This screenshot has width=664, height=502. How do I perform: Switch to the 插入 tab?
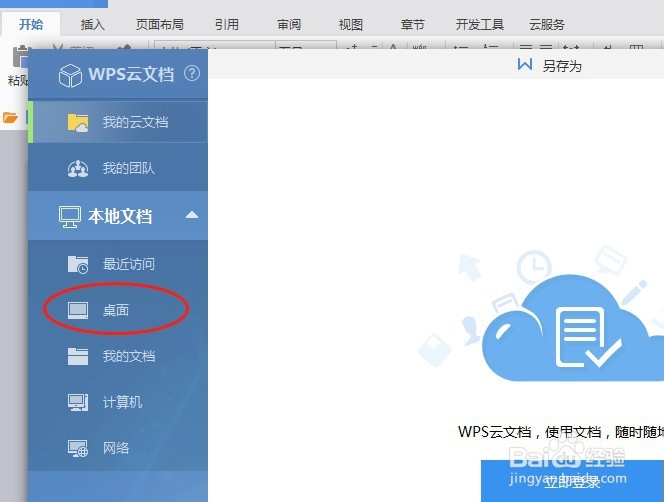pos(92,25)
